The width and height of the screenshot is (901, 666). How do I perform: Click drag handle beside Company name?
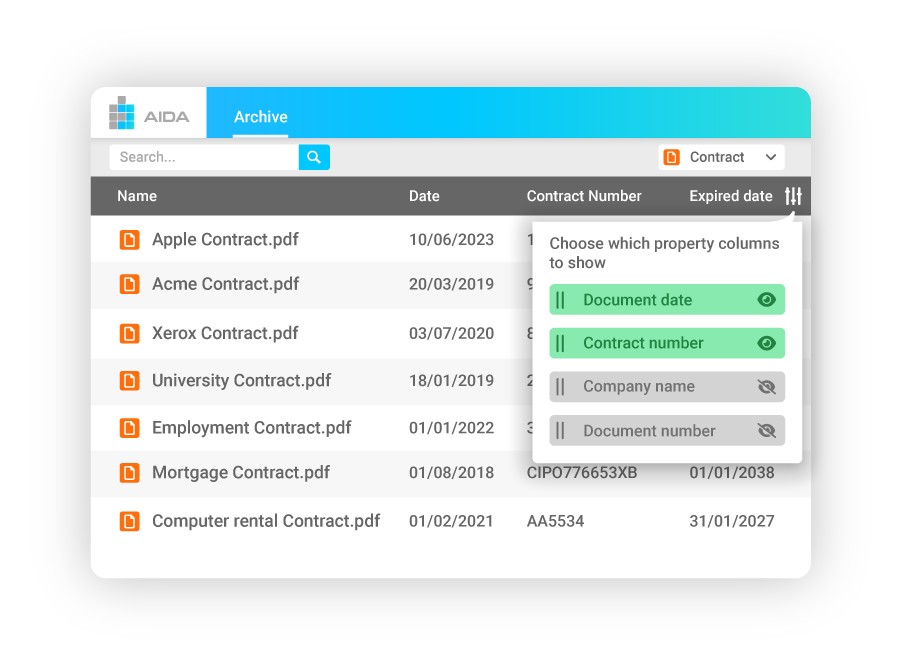(561, 387)
